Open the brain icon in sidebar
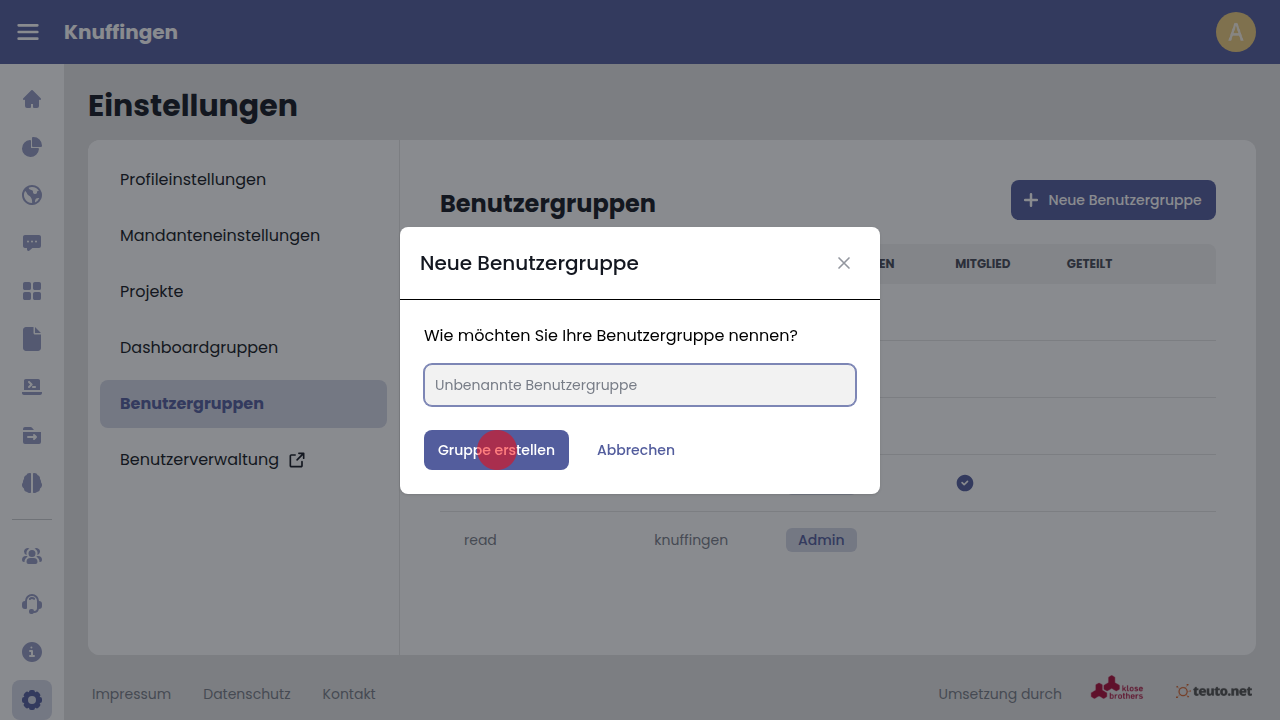The height and width of the screenshot is (720, 1280). click(32, 483)
